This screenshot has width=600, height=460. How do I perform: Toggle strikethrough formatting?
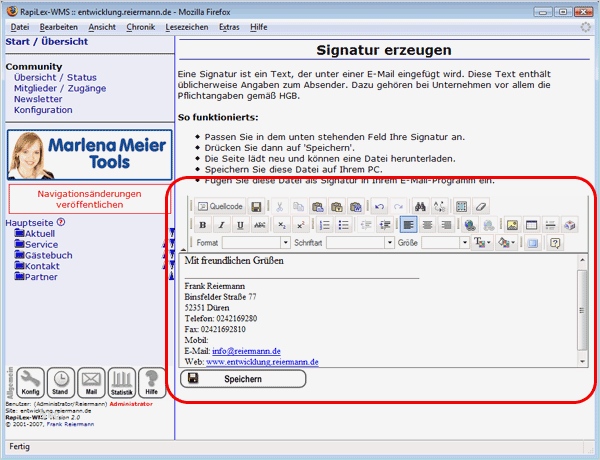click(259, 225)
